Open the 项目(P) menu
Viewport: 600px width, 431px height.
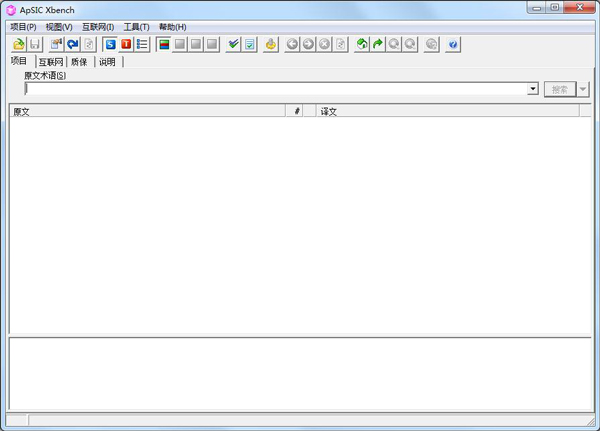pyautogui.click(x=23, y=27)
